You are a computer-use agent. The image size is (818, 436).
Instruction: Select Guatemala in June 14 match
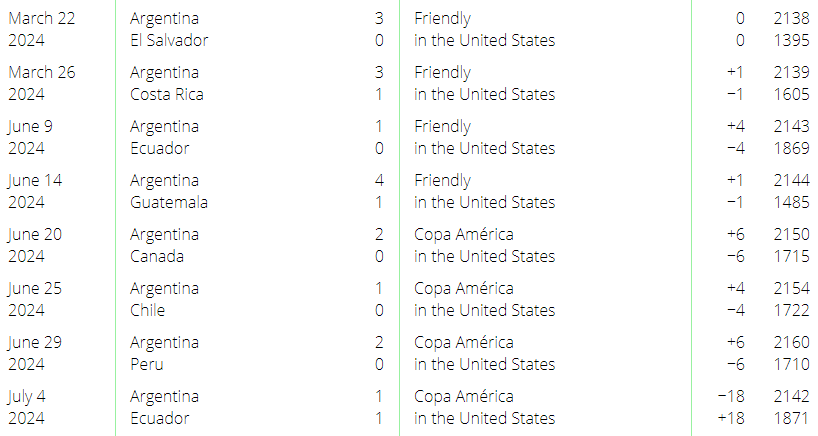[x=169, y=202]
